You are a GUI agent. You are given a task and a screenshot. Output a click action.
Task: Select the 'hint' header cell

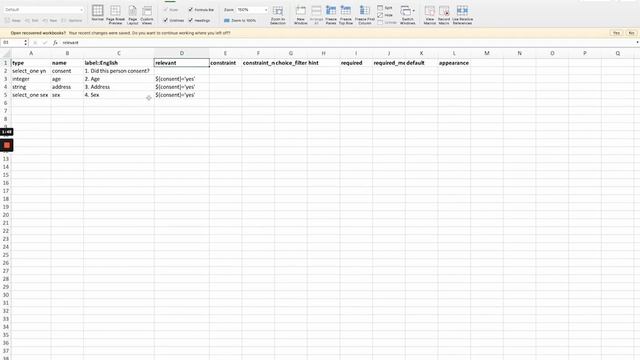click(x=323, y=63)
